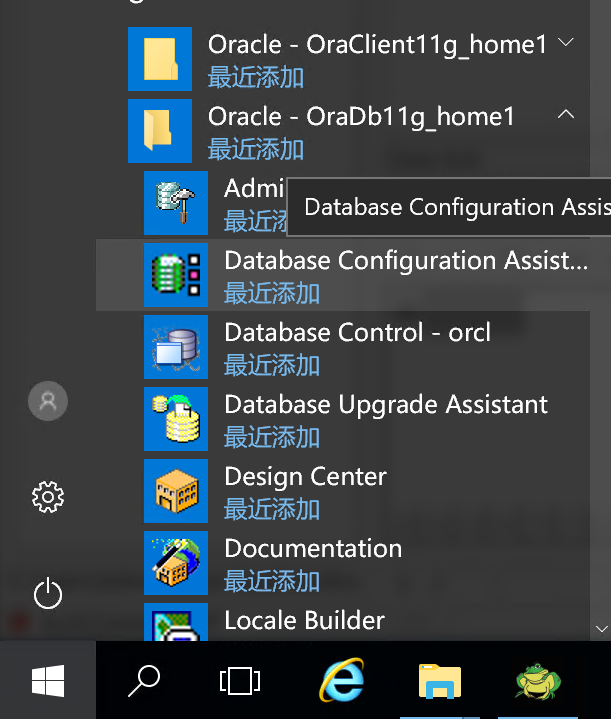Click the Documentation book icon
The image size is (611, 719).
tap(175, 563)
